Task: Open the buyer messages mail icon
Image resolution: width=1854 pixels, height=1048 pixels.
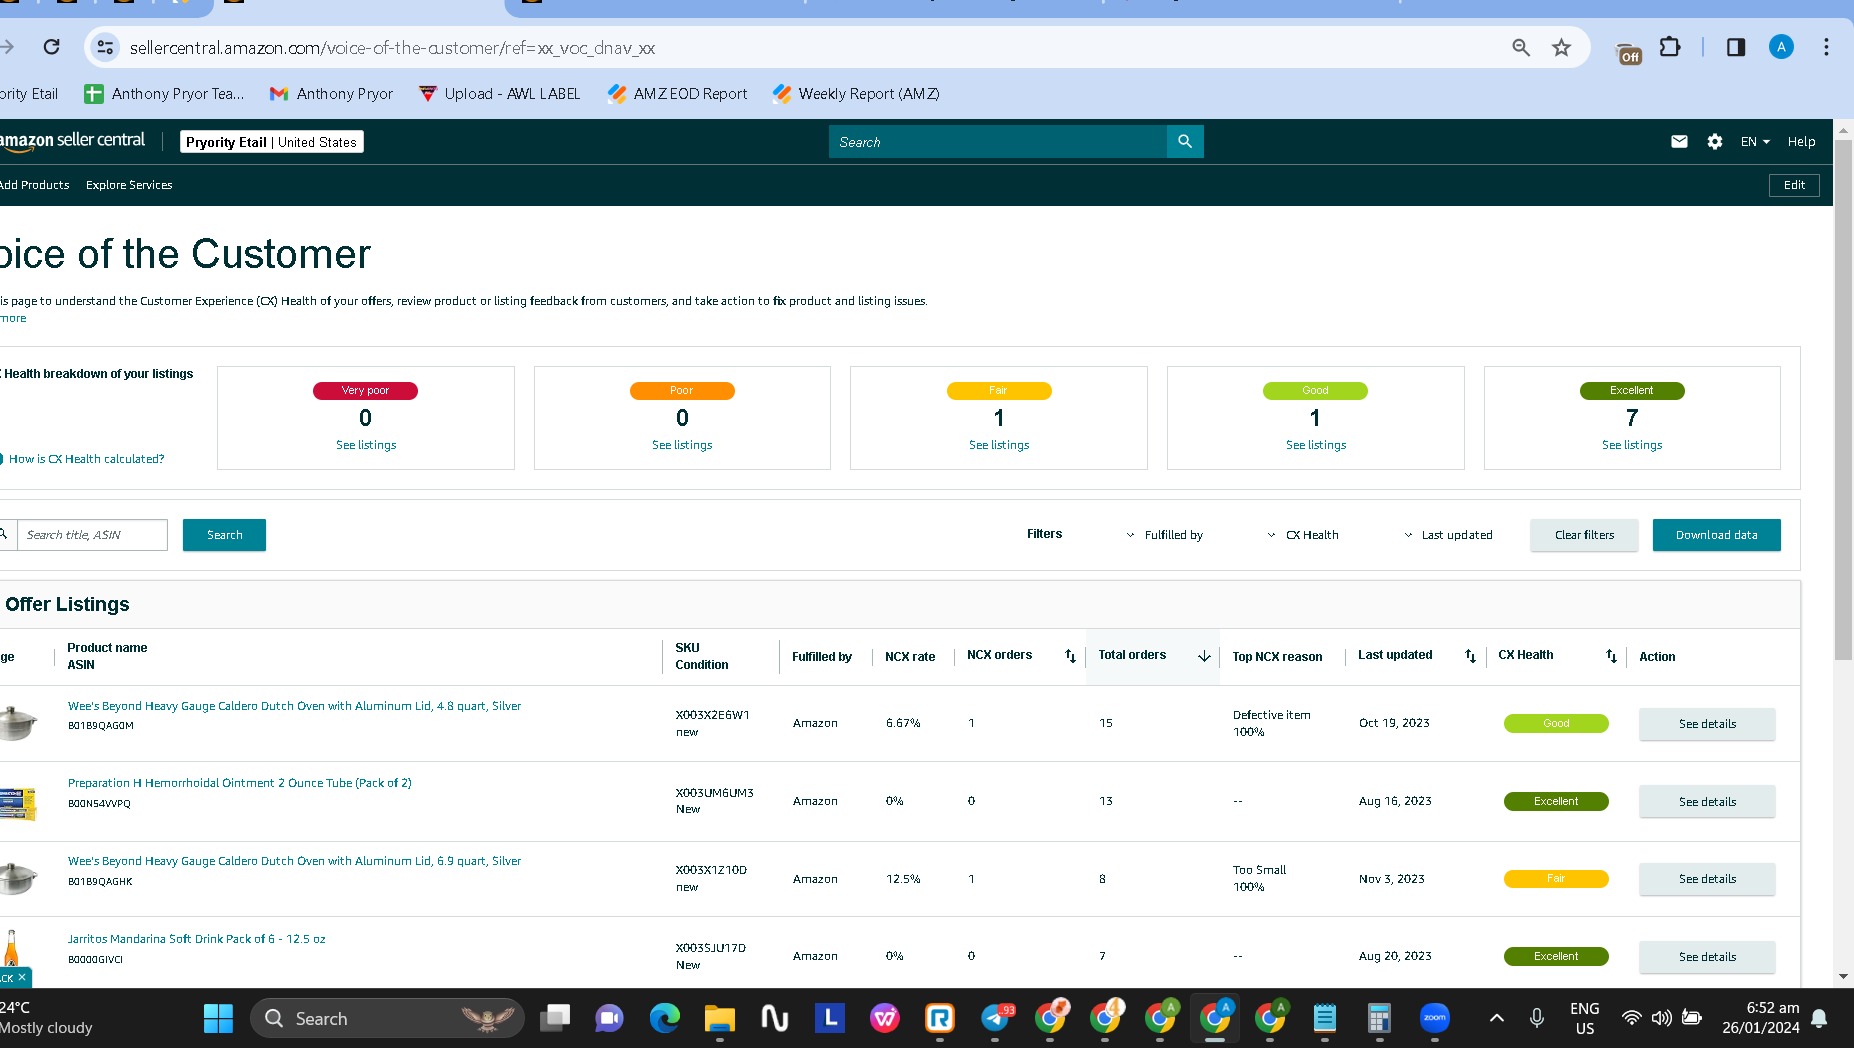Action: 1679,142
